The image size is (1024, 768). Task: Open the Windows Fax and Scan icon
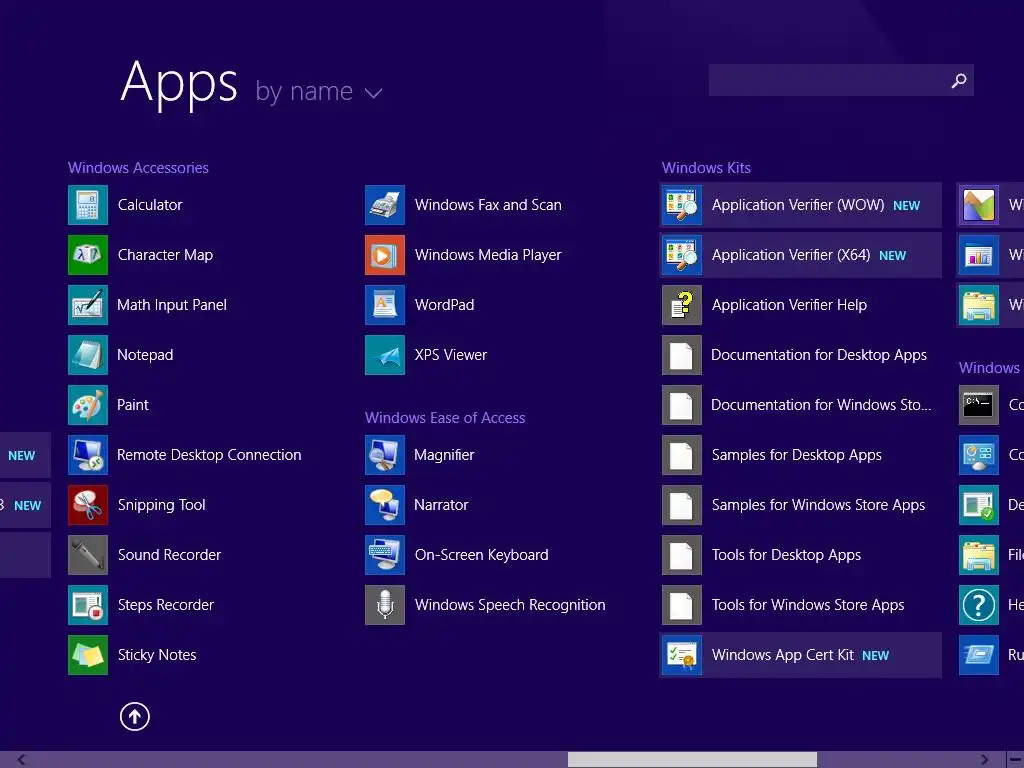[385, 205]
